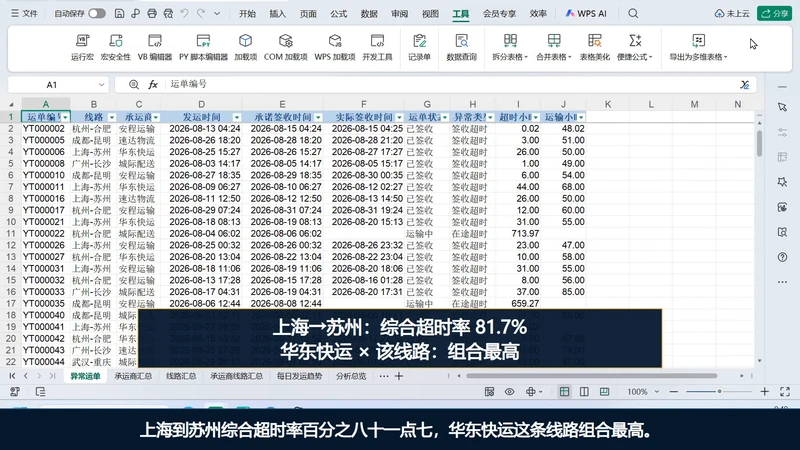This screenshot has width=800, height=450.
Task: Switch to the 公式 ribbon tab
Action: click(338, 14)
